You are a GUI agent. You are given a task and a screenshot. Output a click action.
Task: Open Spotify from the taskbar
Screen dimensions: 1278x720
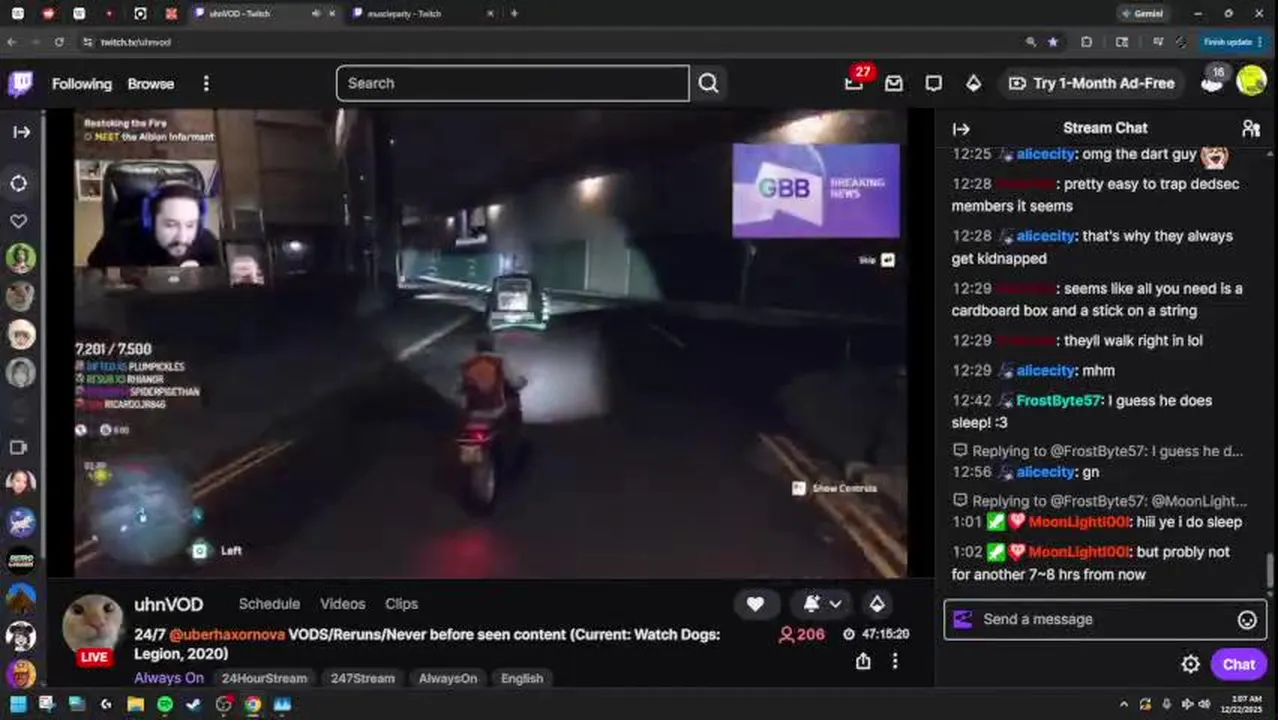click(164, 704)
